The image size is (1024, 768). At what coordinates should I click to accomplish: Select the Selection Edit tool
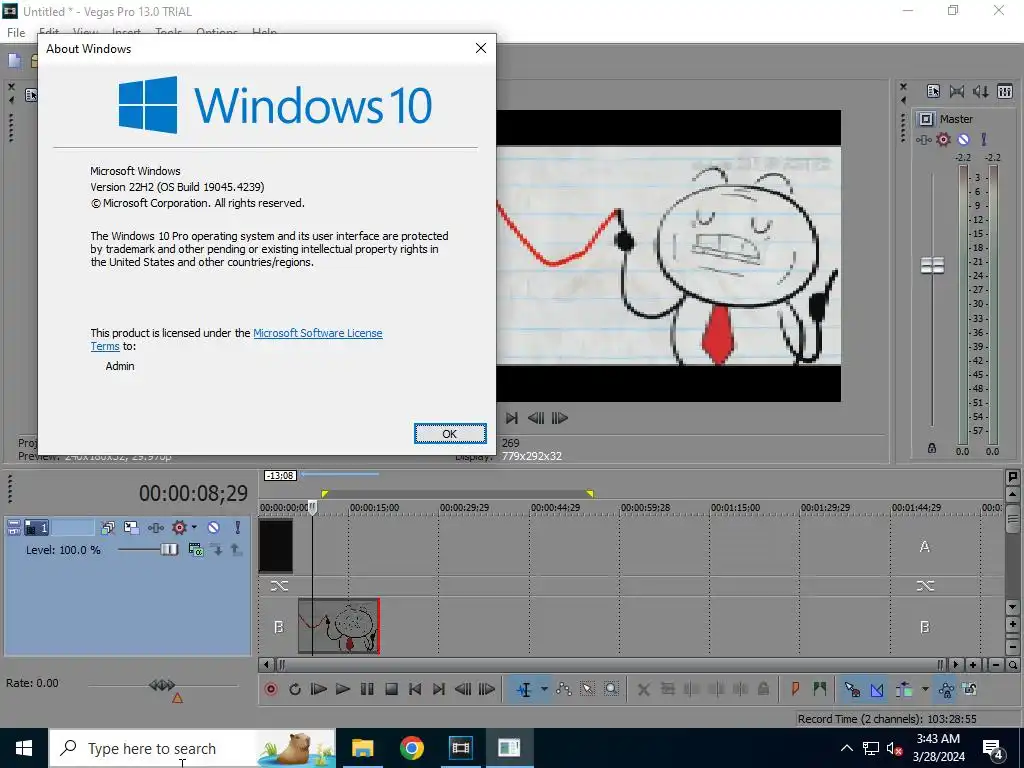coord(587,689)
